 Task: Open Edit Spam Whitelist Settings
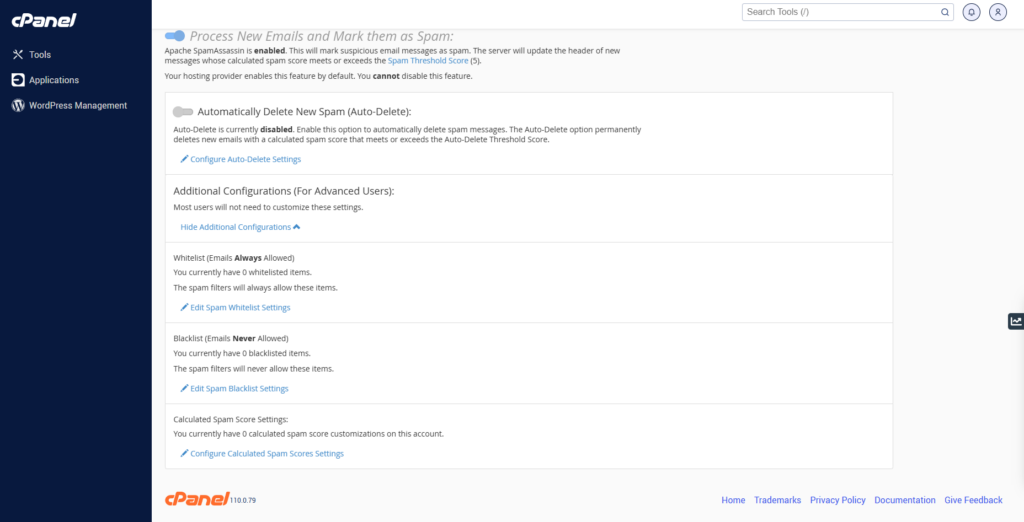240,307
